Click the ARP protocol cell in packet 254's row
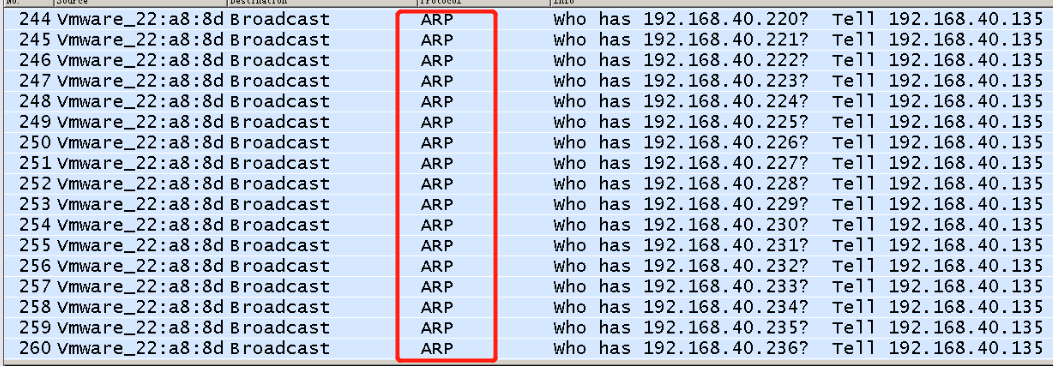The width and height of the screenshot is (1053, 366). click(x=437, y=225)
